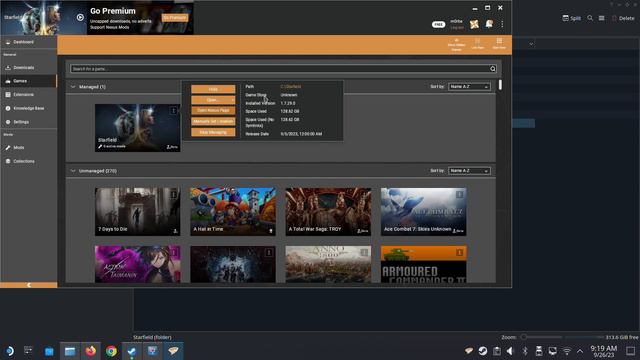Expand chevron dropdown in file manager
The height and width of the screenshot is (360, 640).
(x=531, y=44)
